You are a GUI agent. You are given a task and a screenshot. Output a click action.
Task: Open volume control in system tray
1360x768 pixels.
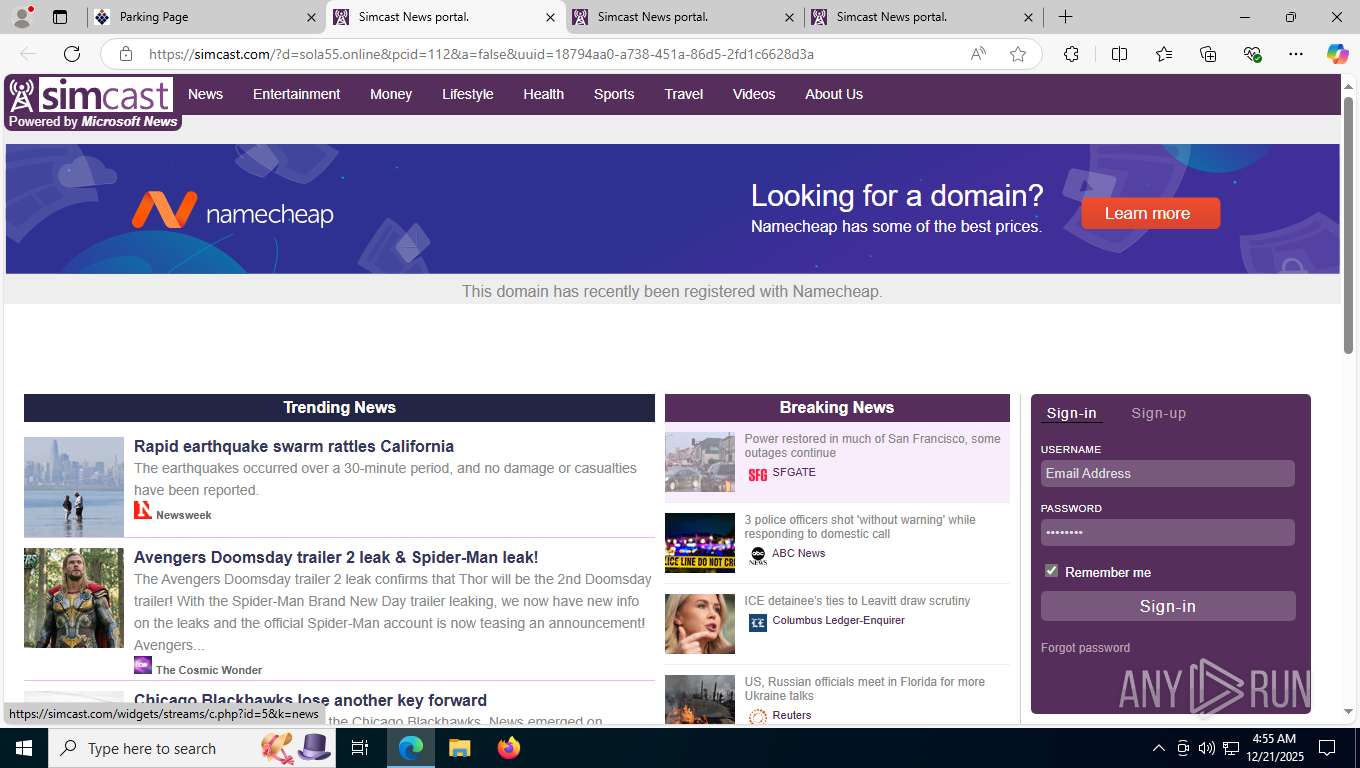(1207, 748)
